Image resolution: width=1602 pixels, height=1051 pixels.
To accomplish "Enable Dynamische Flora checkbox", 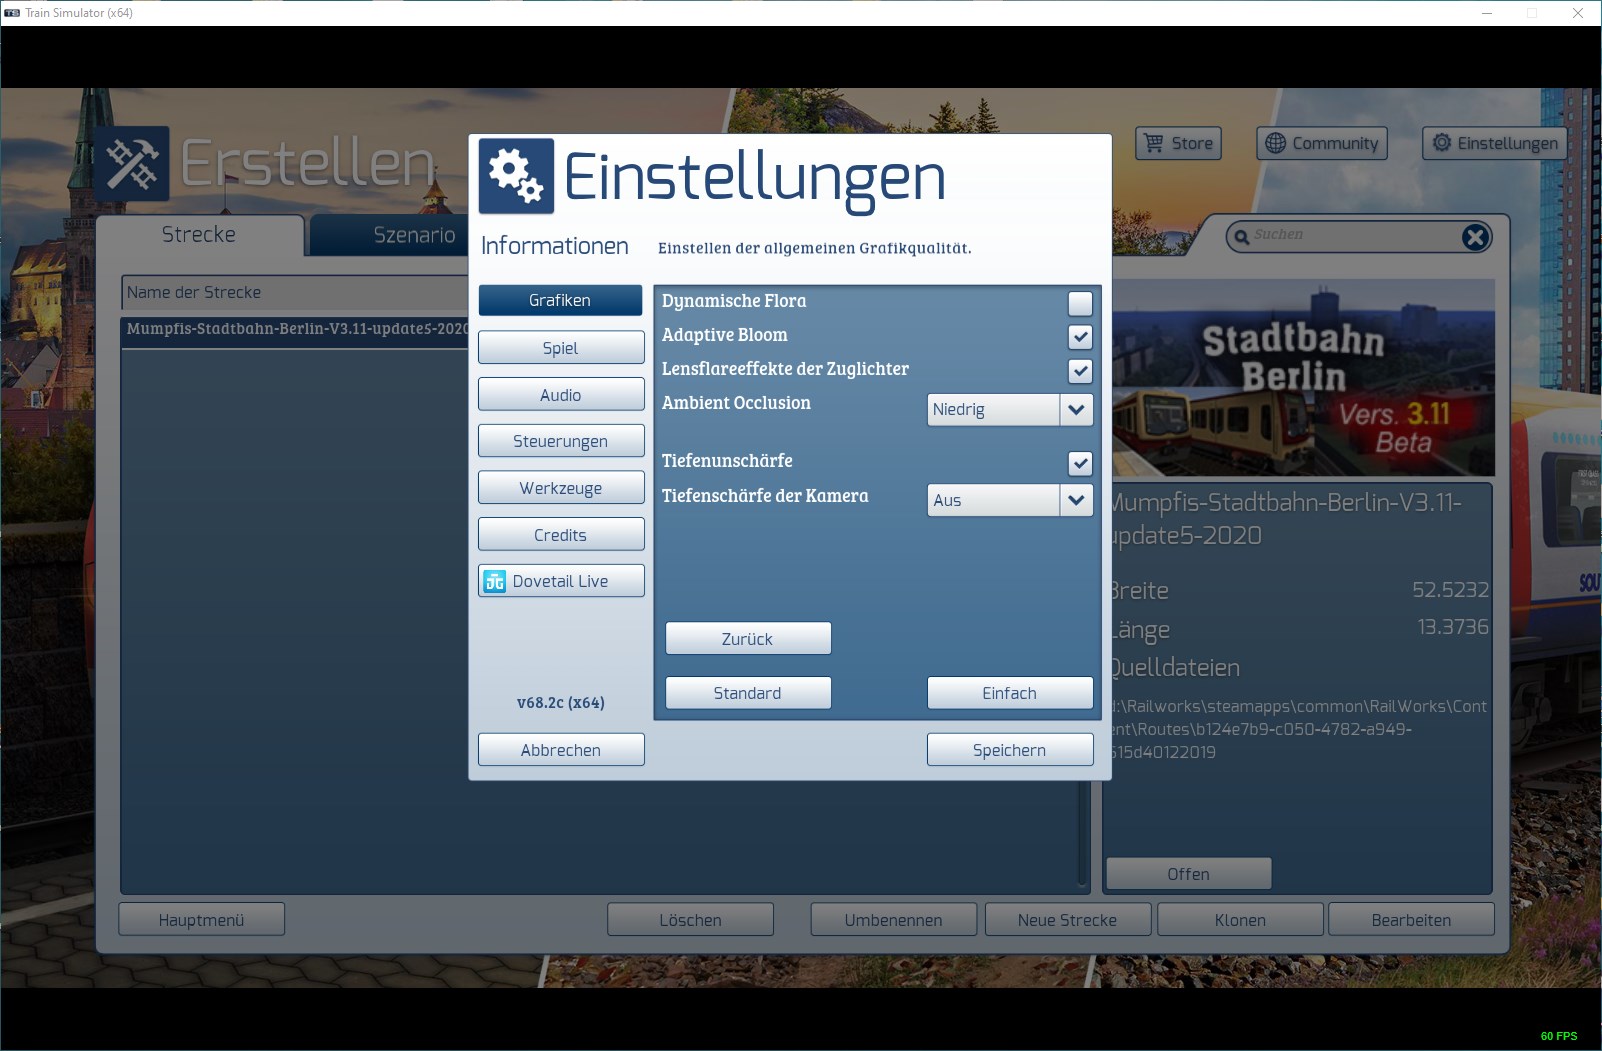I will pos(1080,303).
